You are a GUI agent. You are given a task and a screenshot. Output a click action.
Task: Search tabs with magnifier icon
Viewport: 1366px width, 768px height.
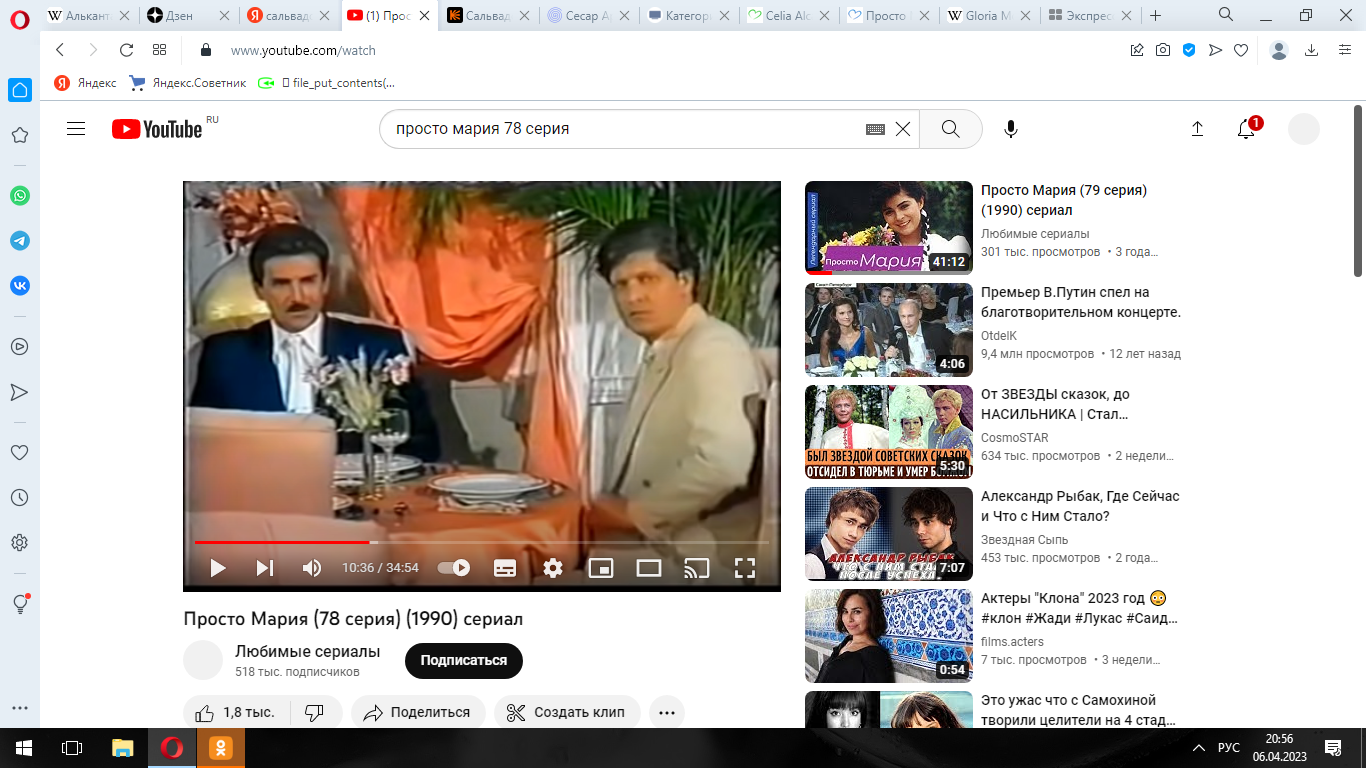(x=1226, y=15)
